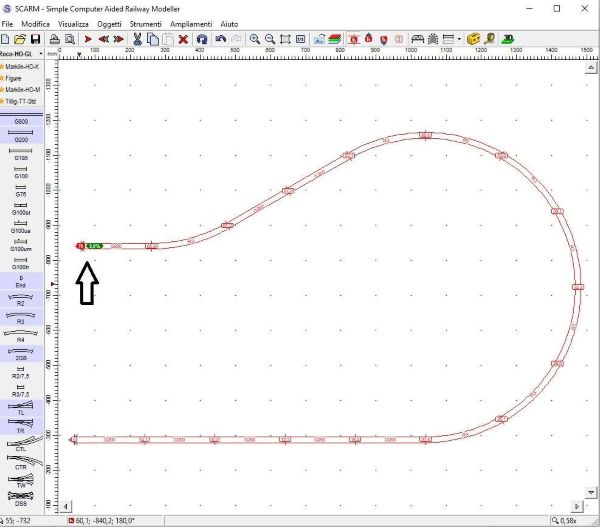Select the R2 curved track piece

click(x=21, y=298)
